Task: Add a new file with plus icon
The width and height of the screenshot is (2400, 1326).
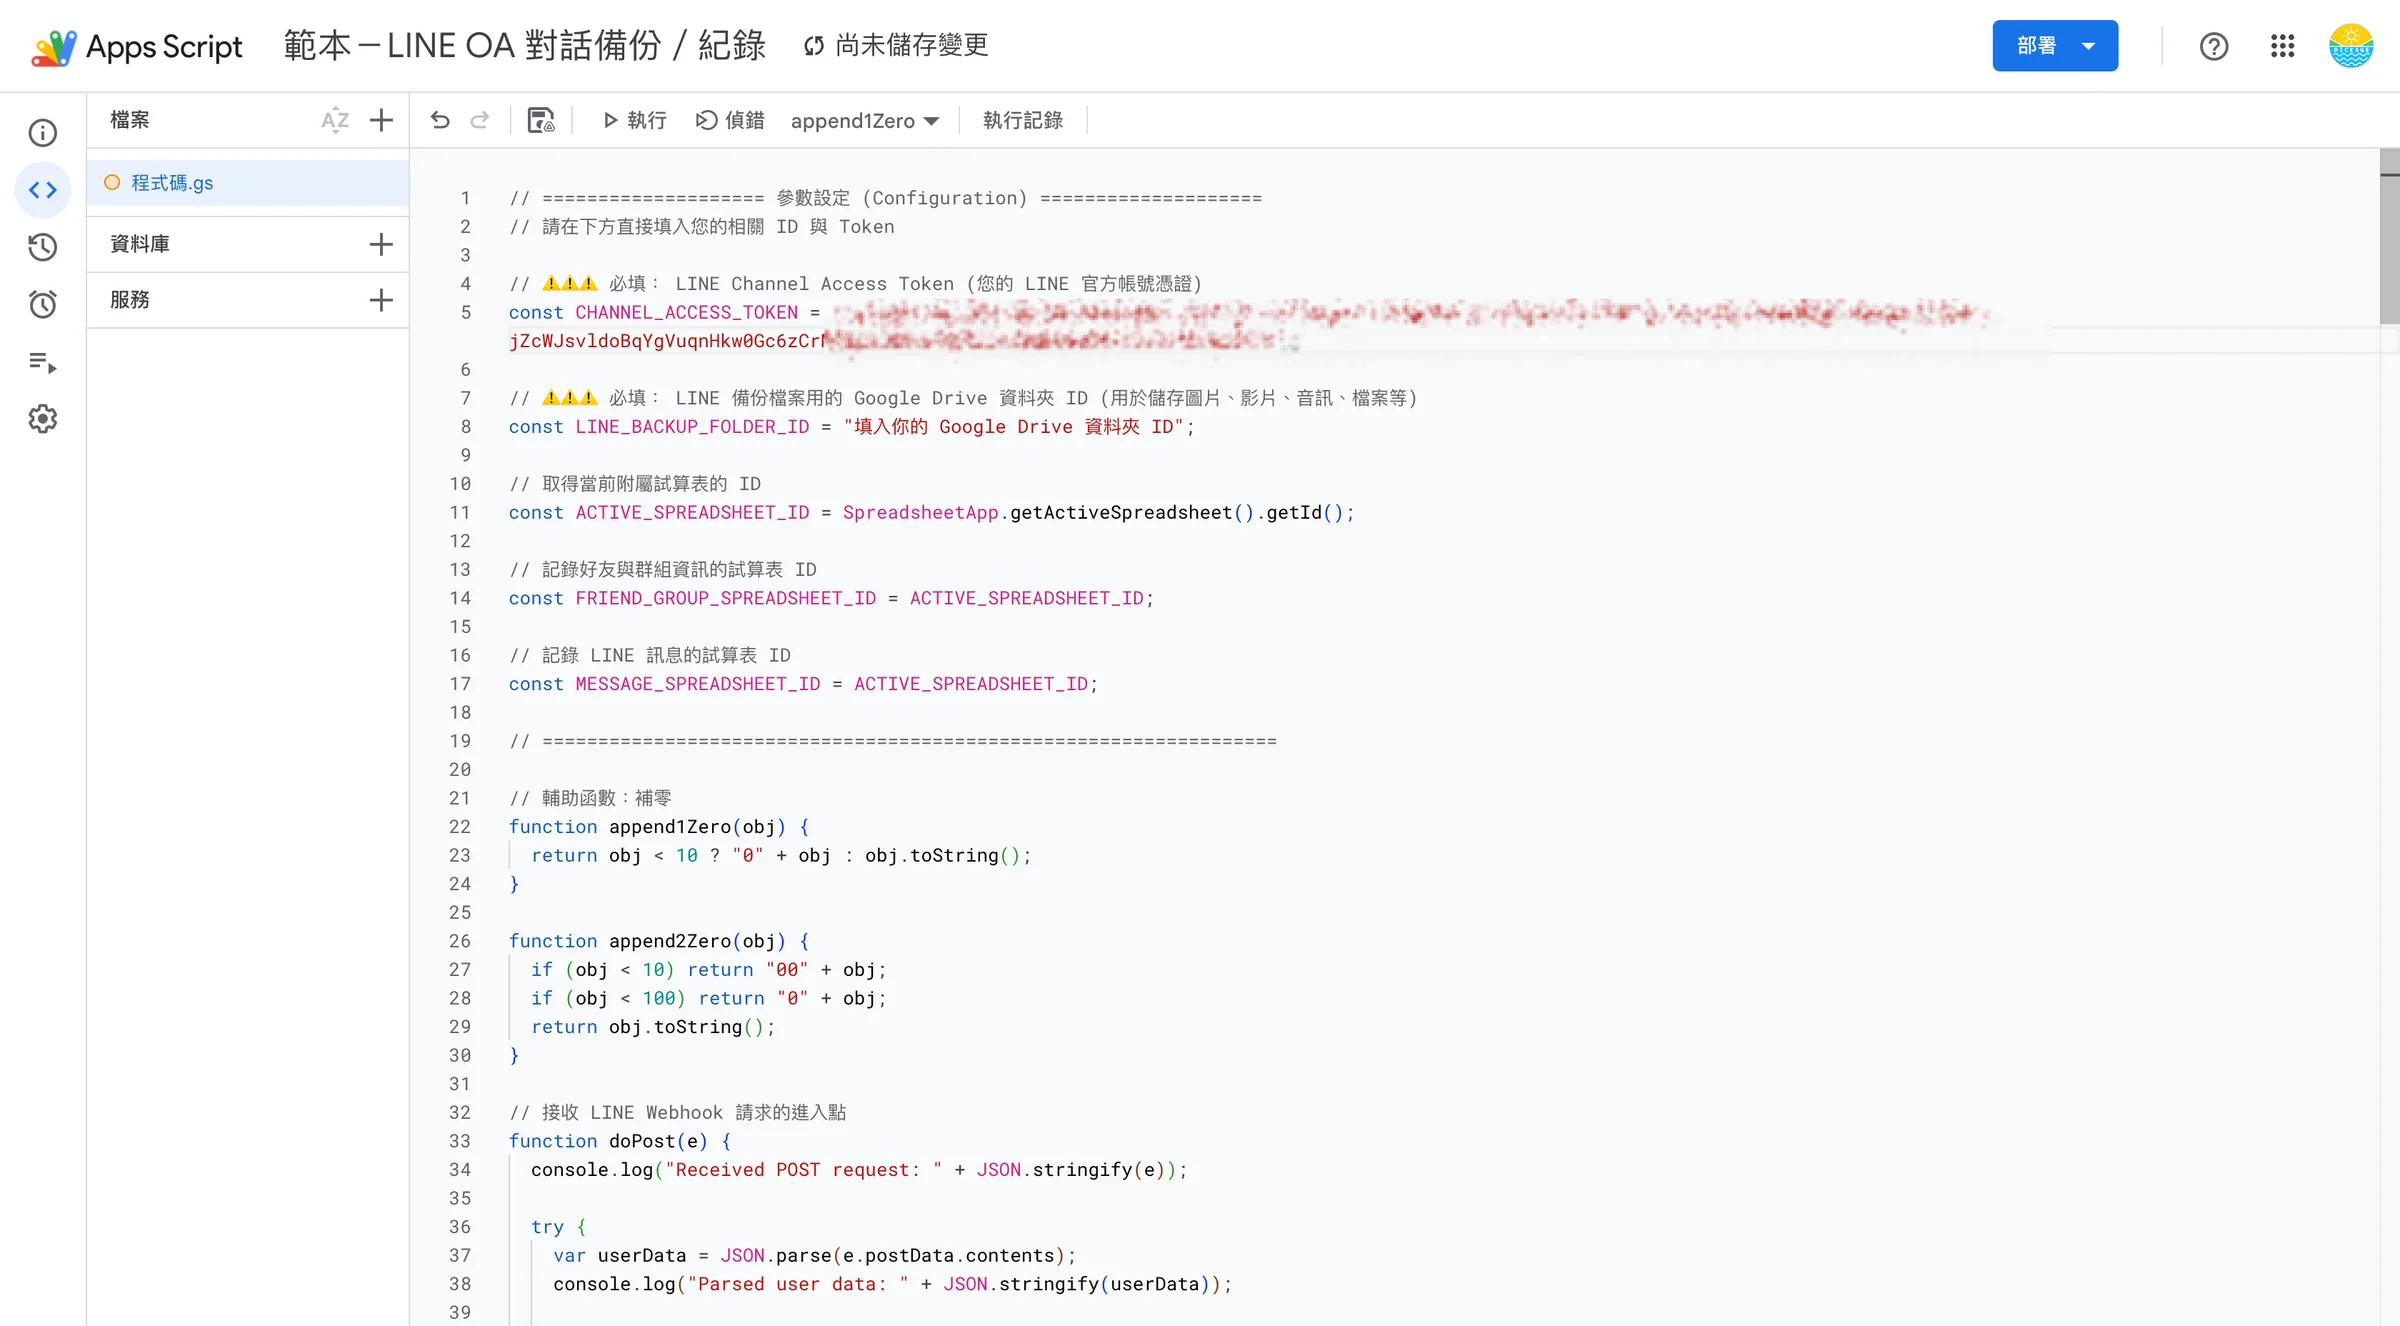Action: (381, 120)
